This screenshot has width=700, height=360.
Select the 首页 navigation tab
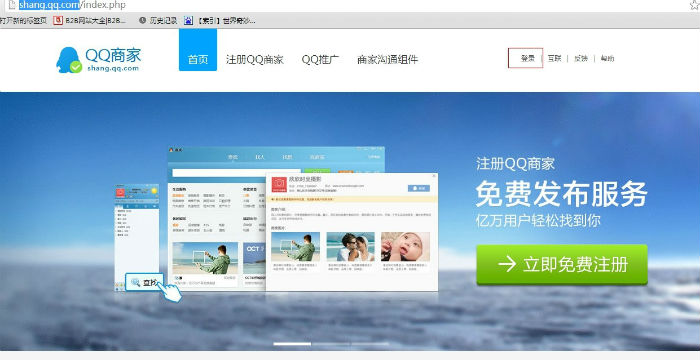[198, 50]
